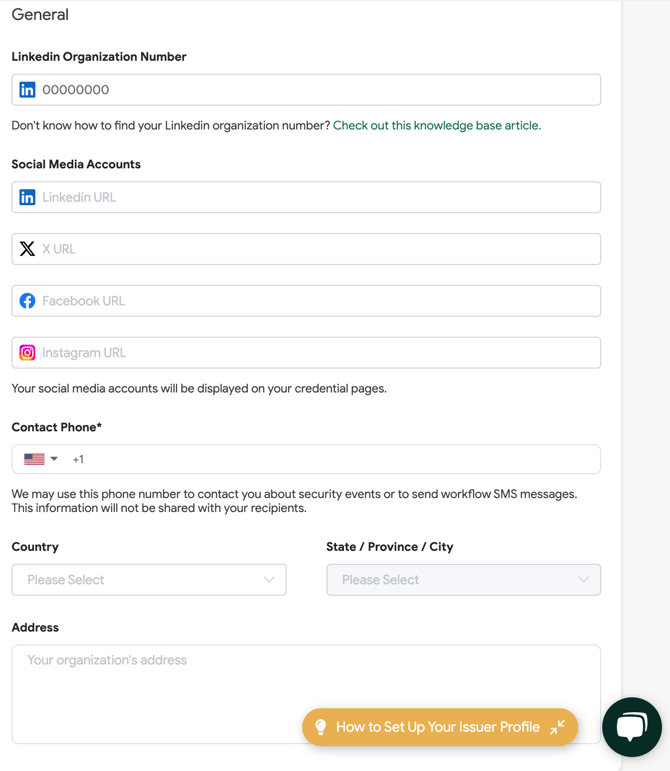Focus the LinkedIn Organization Number field

coord(306,90)
